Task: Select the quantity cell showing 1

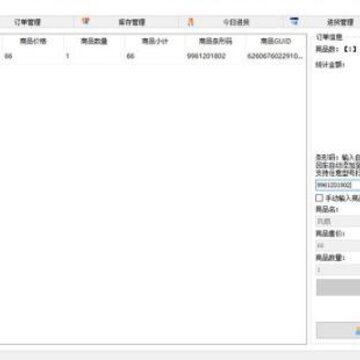Action: (x=94, y=56)
